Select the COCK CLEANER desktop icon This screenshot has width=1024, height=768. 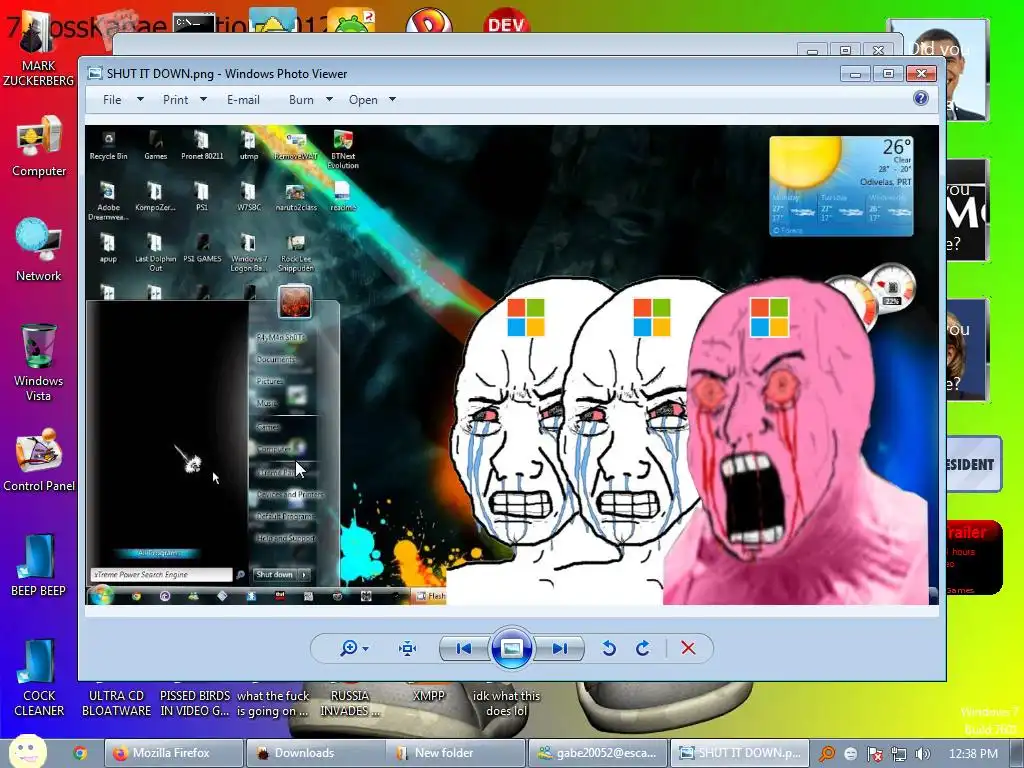tap(39, 678)
